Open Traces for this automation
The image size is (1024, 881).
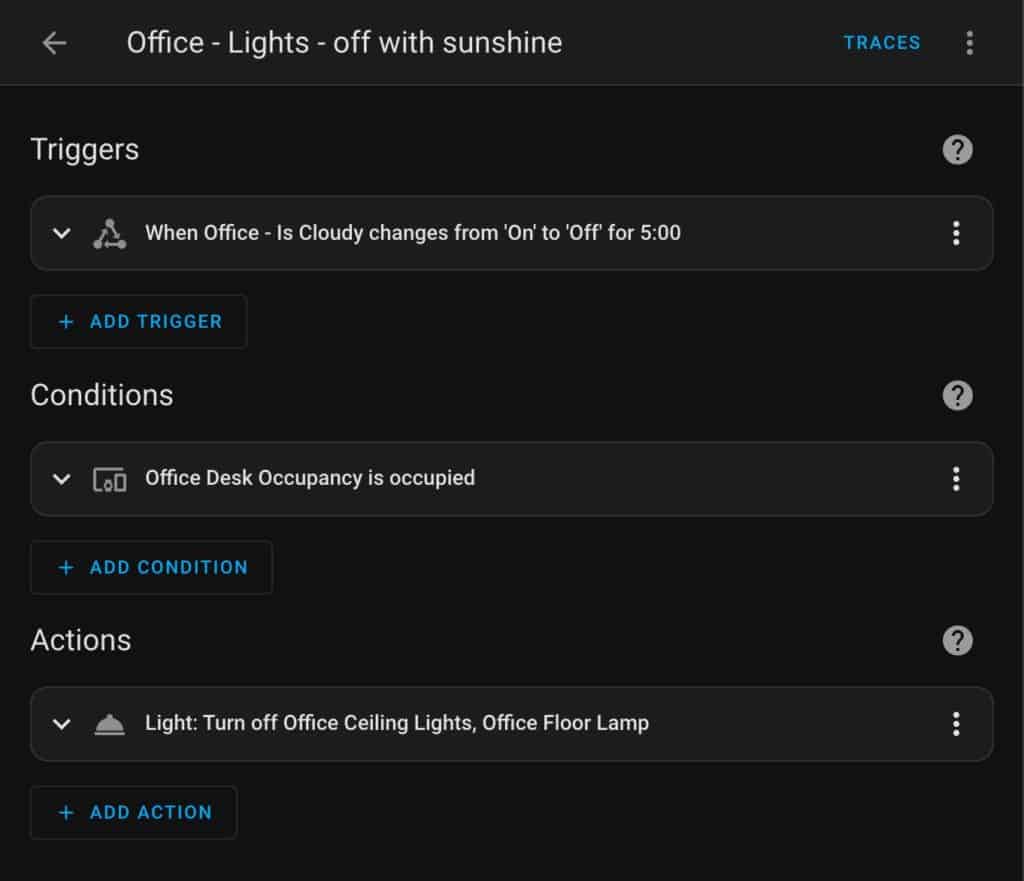tap(882, 43)
